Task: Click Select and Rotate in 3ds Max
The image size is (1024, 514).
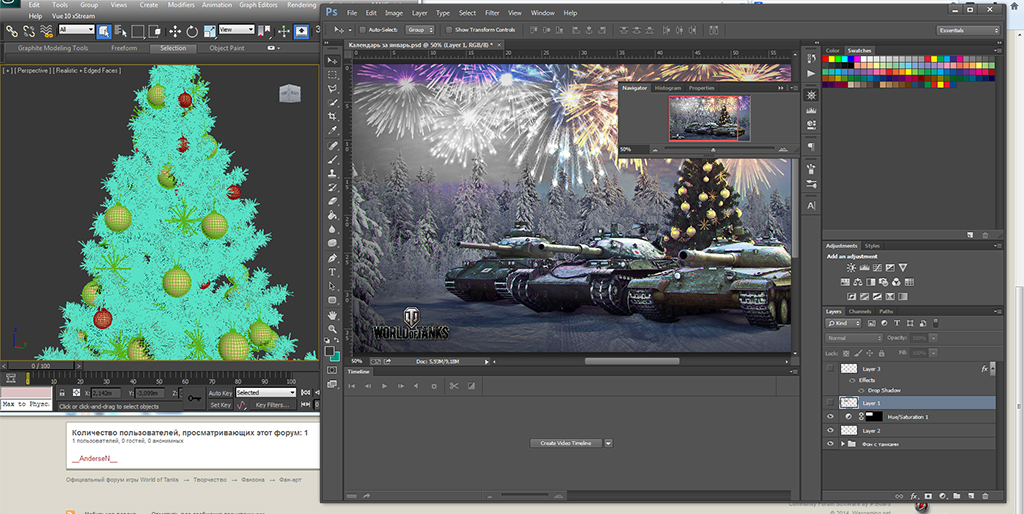Action: click(192, 31)
